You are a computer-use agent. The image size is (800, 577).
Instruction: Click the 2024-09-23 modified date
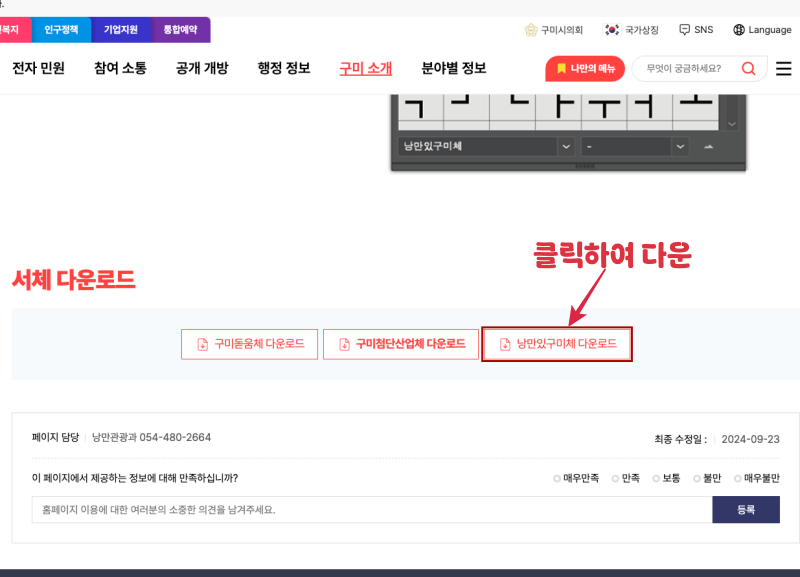point(751,439)
